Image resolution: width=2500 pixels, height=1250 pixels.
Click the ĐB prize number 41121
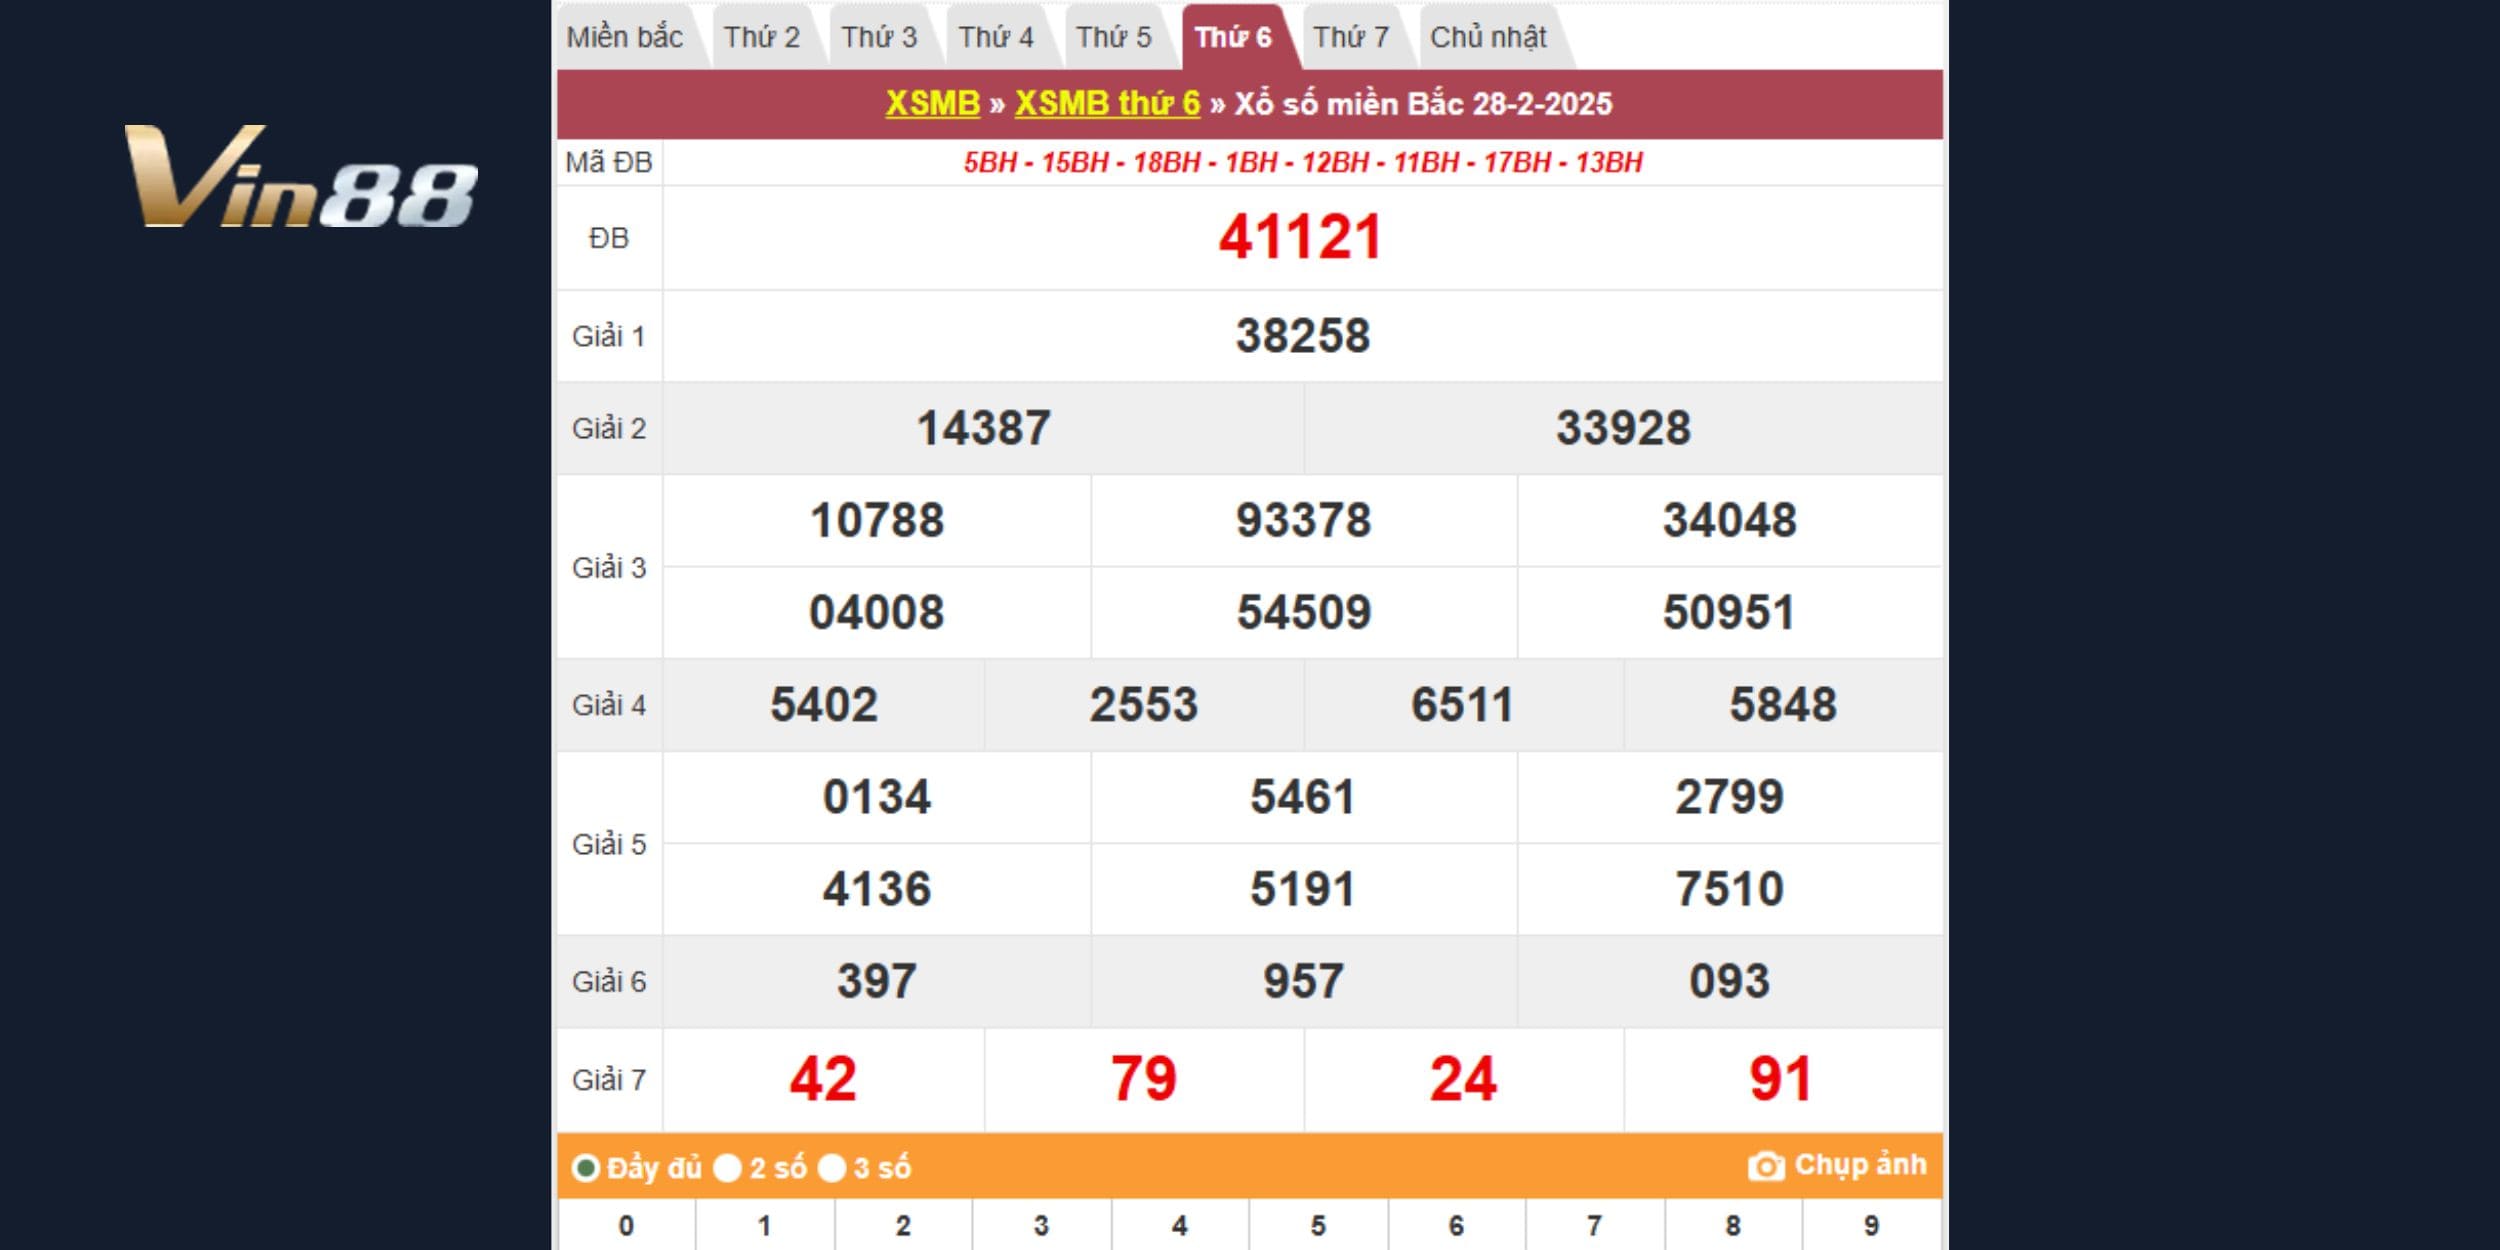pyautogui.click(x=1300, y=238)
